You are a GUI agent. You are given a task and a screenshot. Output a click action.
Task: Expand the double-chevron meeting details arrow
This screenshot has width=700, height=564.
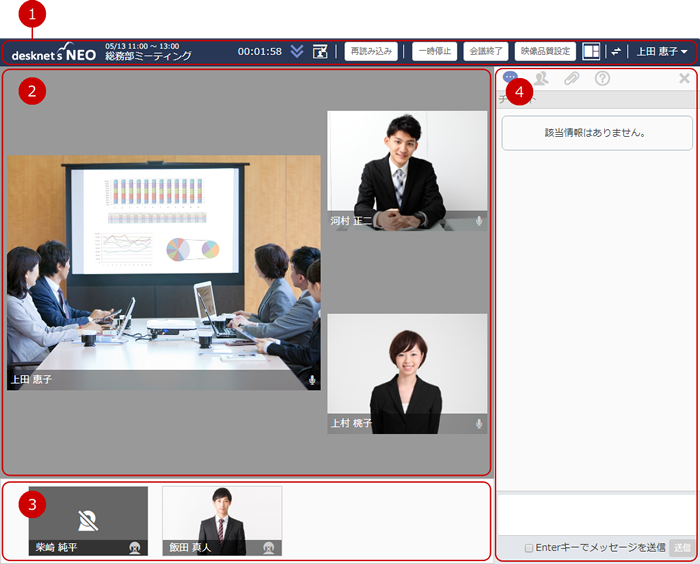(297, 51)
